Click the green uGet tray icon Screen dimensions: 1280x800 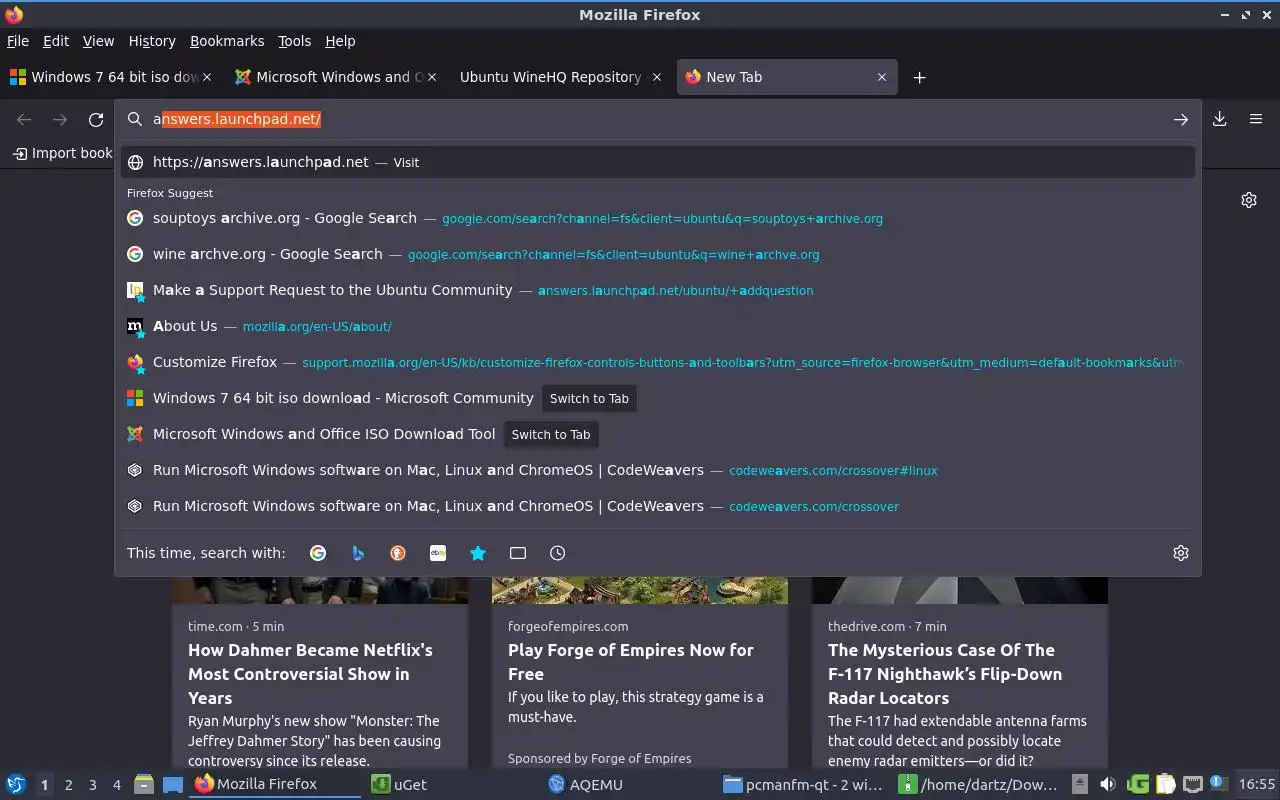pos(1137,784)
